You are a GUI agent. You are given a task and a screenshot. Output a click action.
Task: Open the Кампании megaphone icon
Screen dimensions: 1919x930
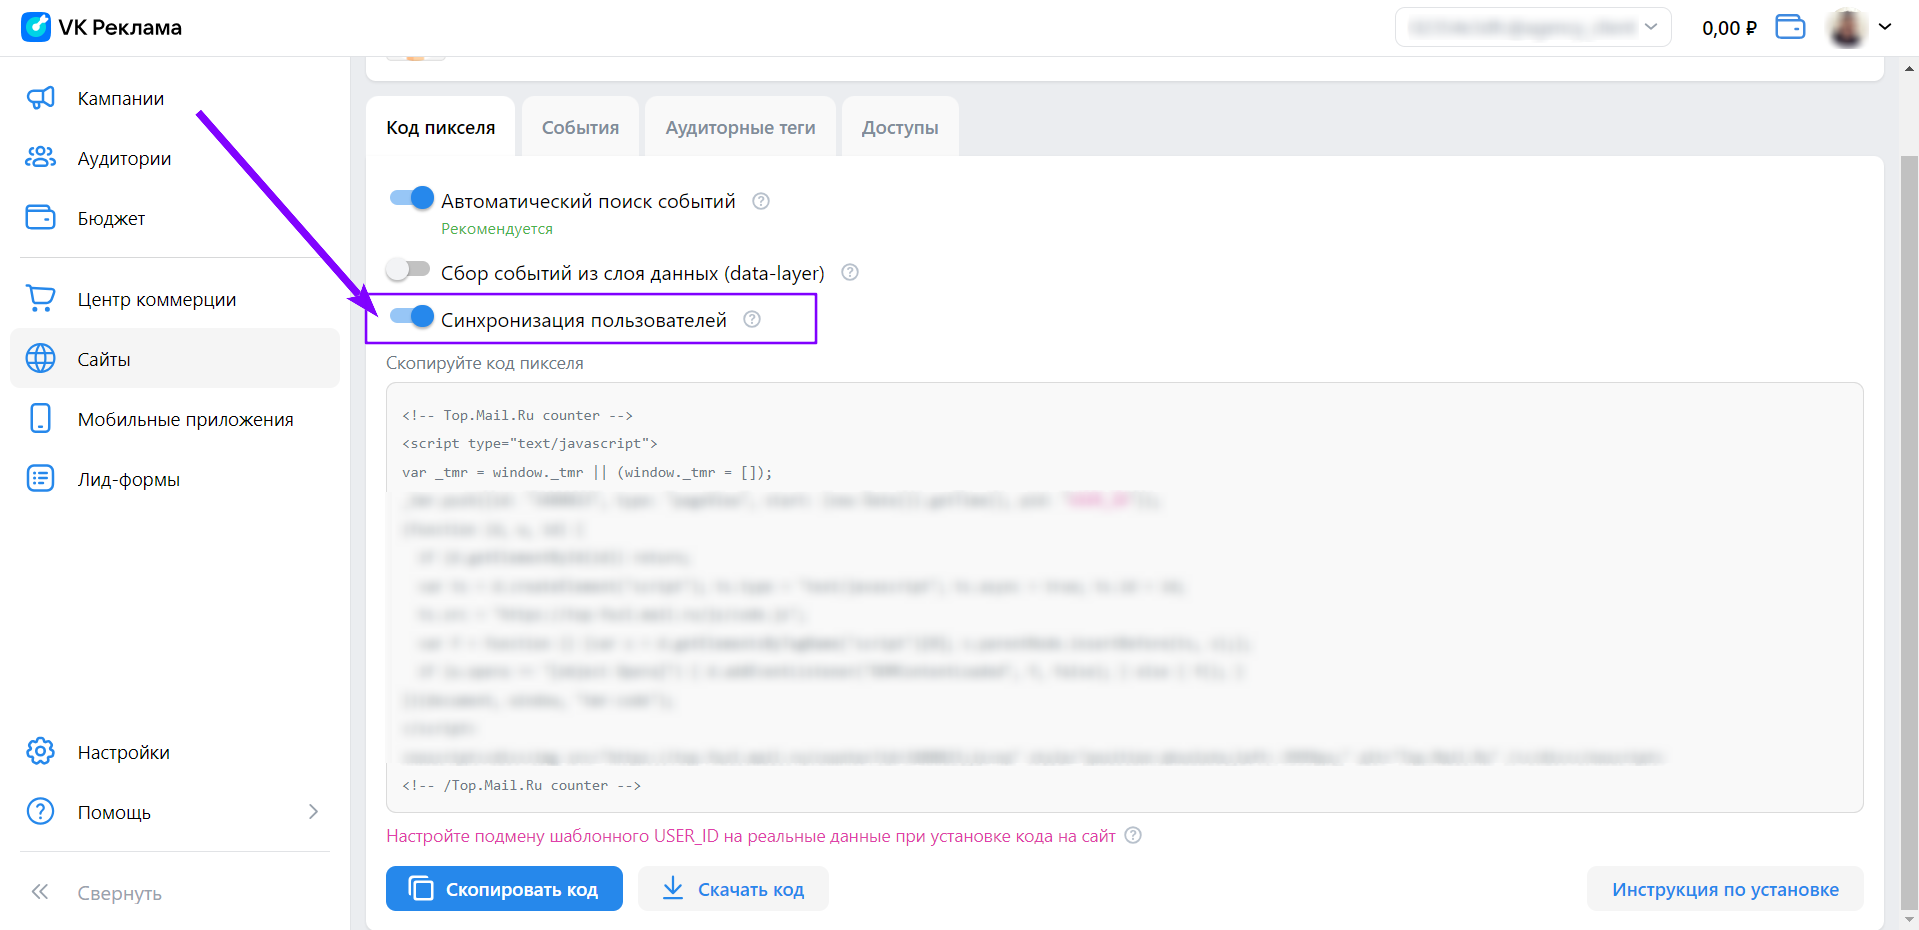click(x=41, y=98)
